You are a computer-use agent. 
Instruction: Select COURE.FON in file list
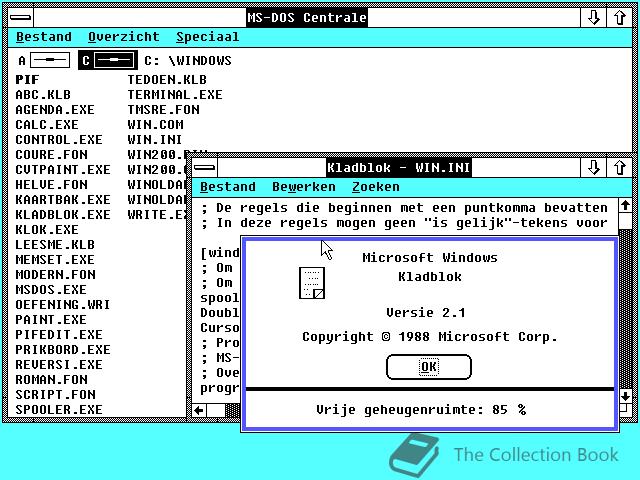51,155
